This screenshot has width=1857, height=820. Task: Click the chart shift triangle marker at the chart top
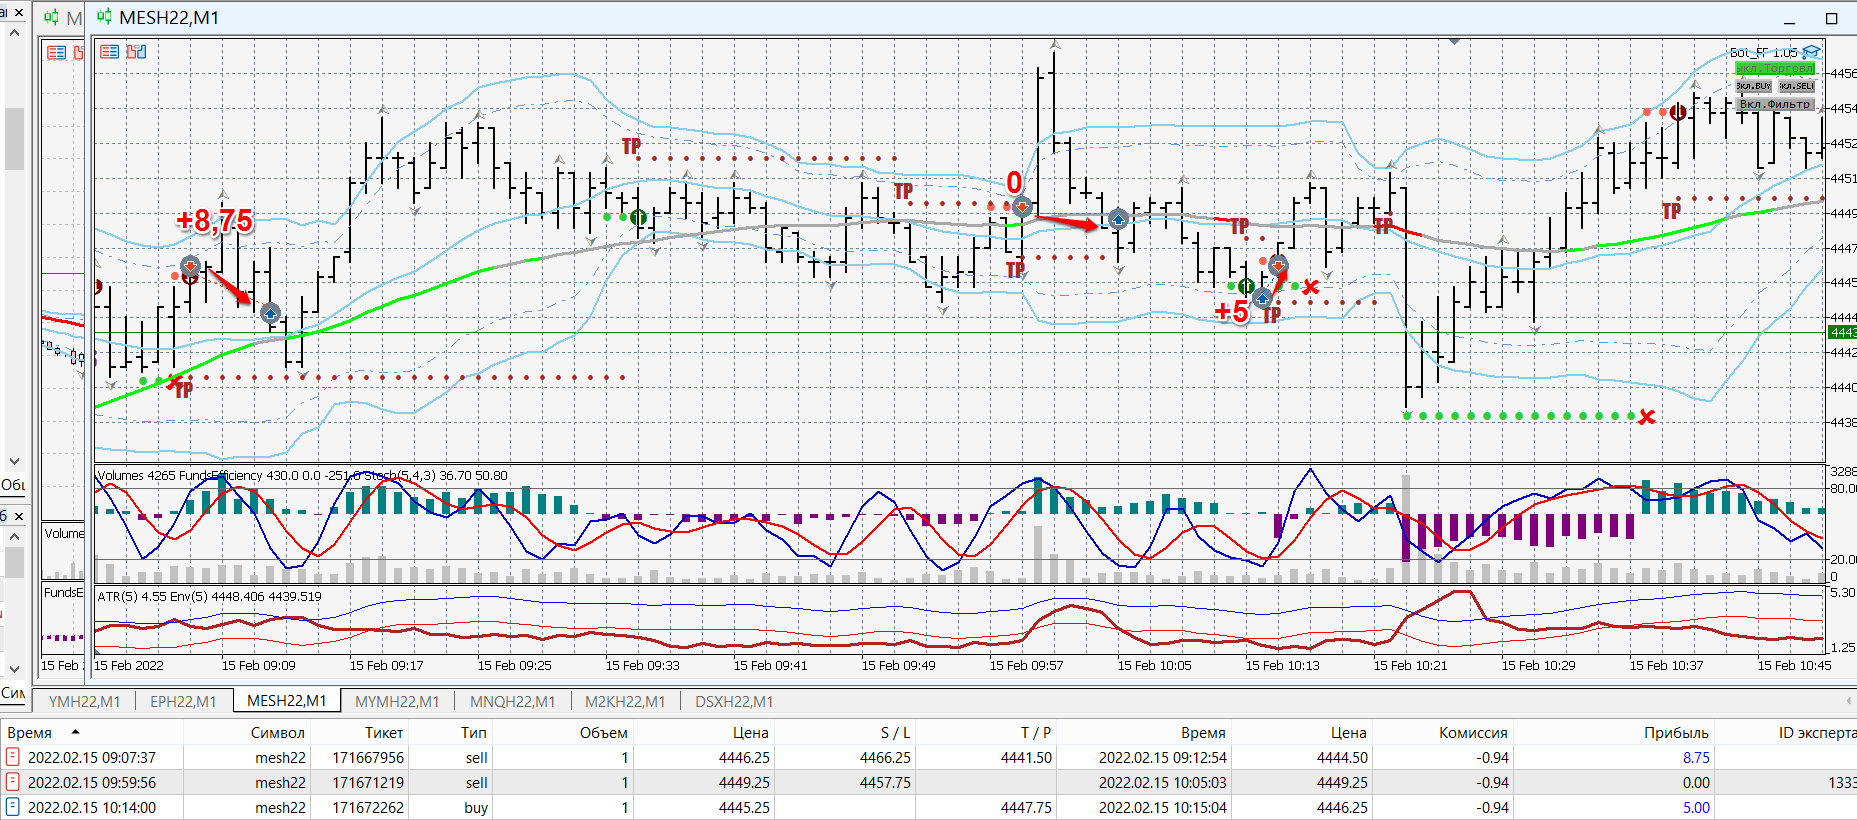tap(1454, 41)
